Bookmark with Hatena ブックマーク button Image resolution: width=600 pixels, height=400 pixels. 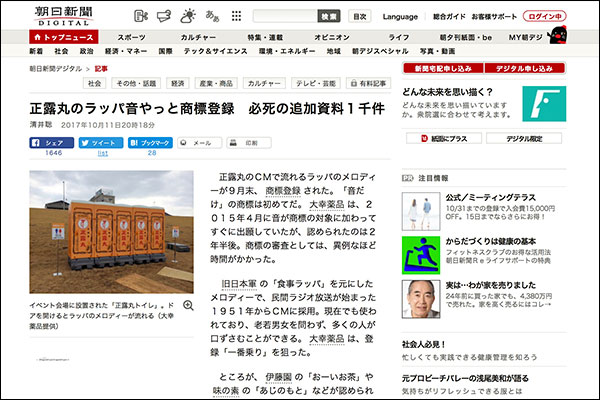click(x=152, y=143)
